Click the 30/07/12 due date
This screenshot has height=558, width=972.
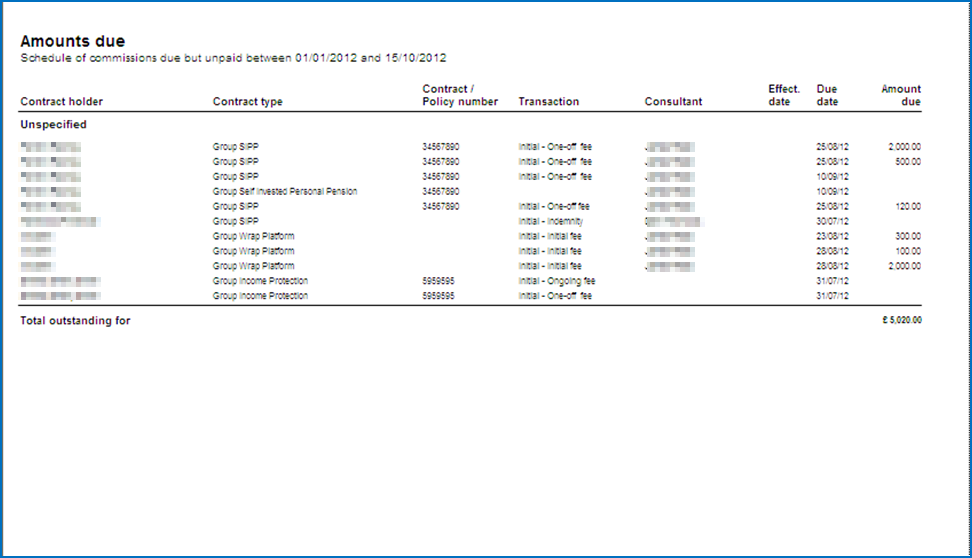pyautogui.click(x=833, y=221)
